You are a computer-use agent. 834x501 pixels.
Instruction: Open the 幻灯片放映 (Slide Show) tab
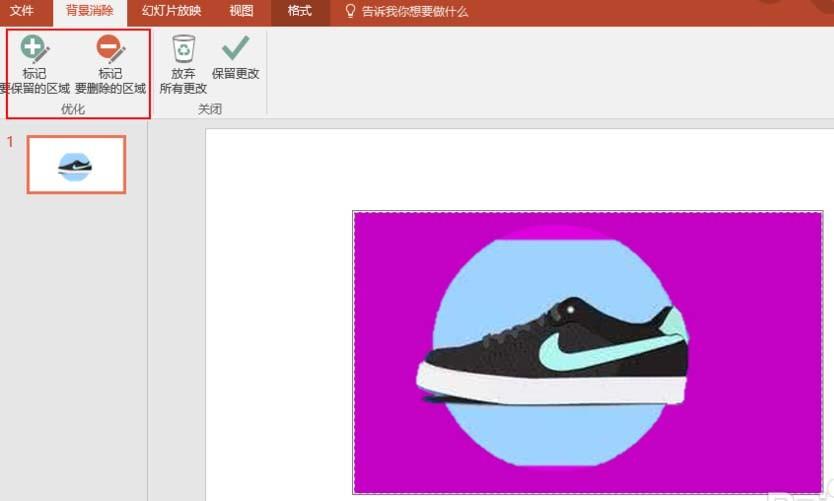coord(172,11)
